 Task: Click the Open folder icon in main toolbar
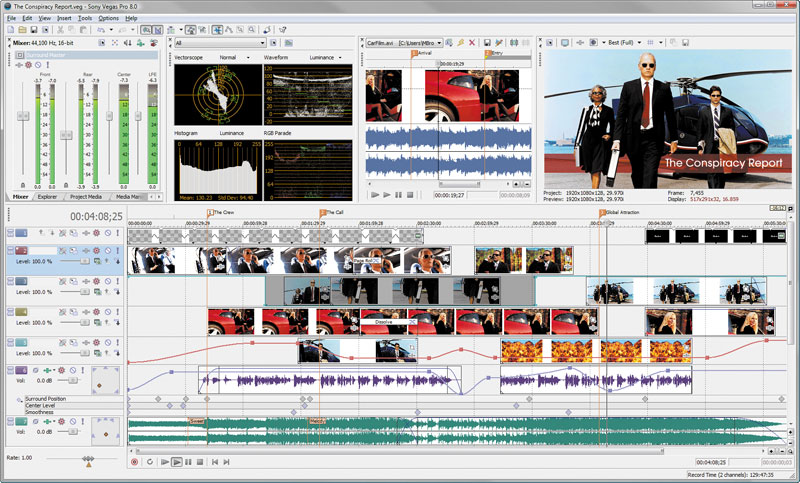[21, 30]
